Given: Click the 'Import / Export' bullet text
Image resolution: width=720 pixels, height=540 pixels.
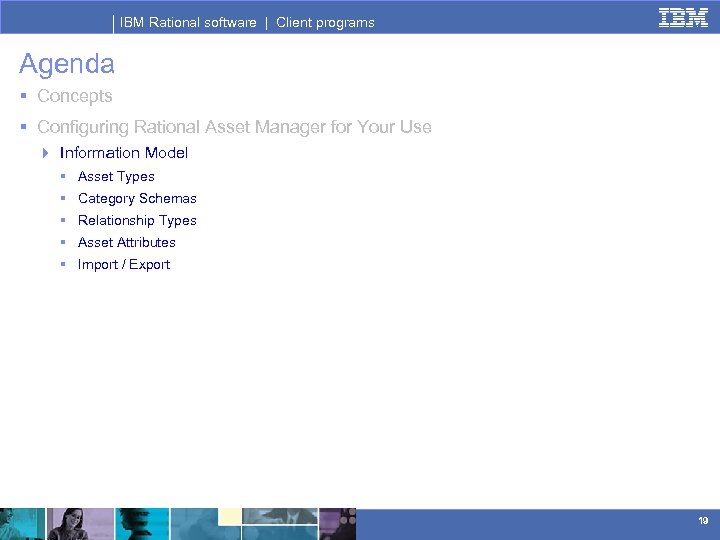Looking at the screenshot, I should click(124, 264).
